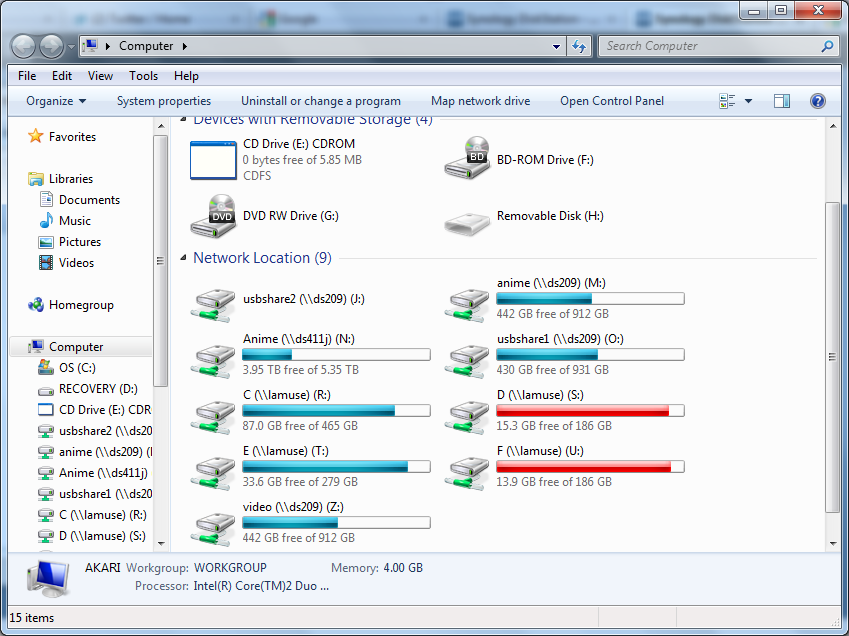Screen dimensions: 849x636
Task: Select OS (C:) in the navigation tree
Action: point(77,368)
